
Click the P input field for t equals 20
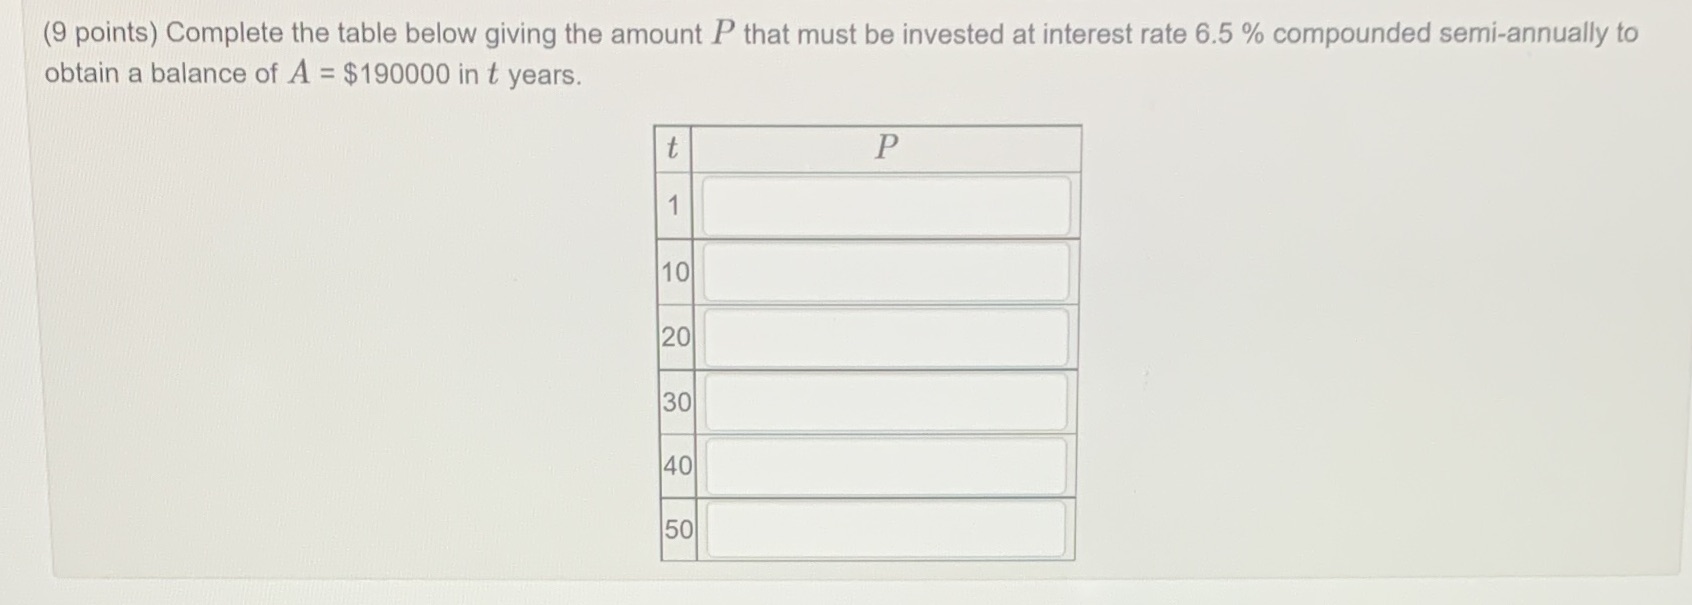pyautogui.click(x=886, y=336)
